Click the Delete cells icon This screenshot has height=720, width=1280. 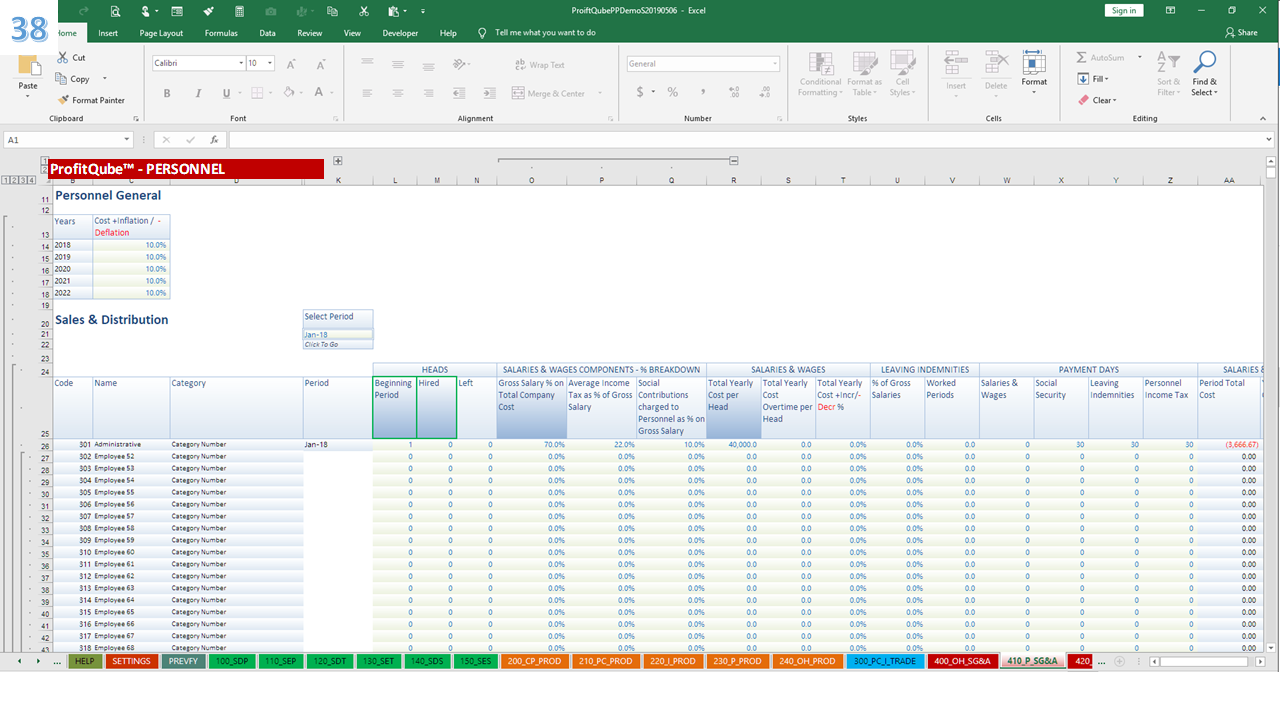point(996,64)
